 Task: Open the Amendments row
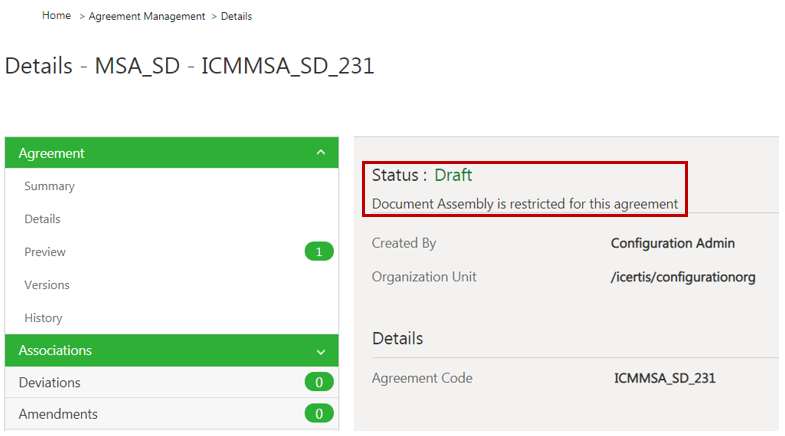[x=58, y=414]
